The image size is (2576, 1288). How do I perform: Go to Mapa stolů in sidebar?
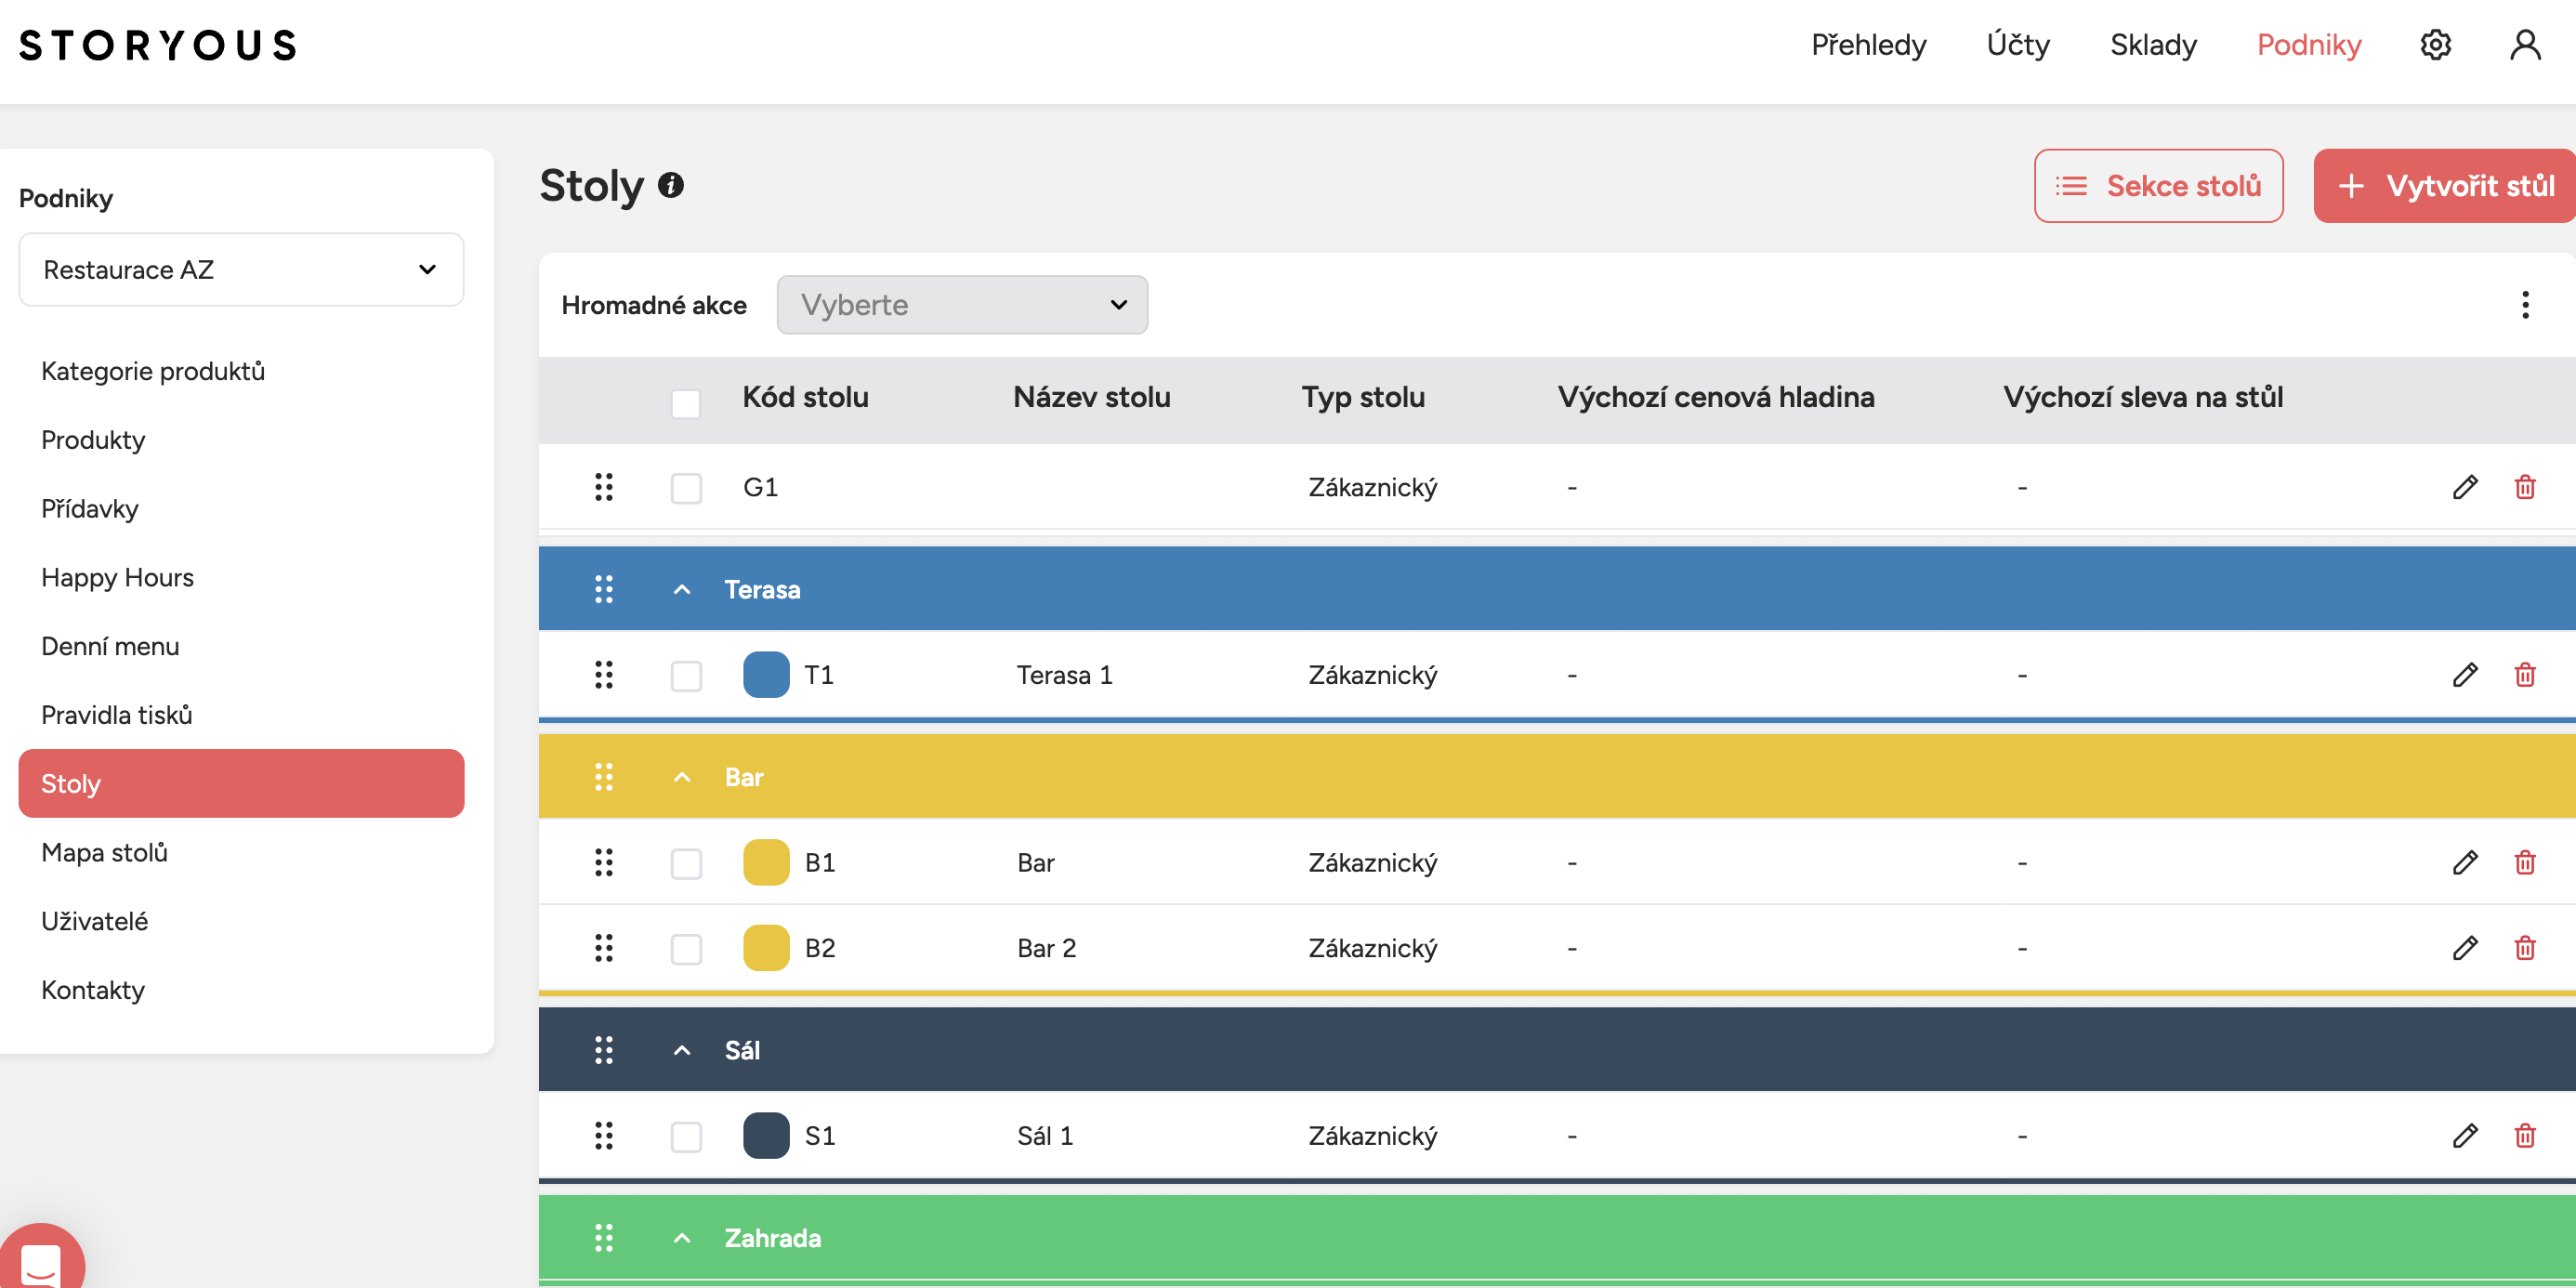coord(104,852)
